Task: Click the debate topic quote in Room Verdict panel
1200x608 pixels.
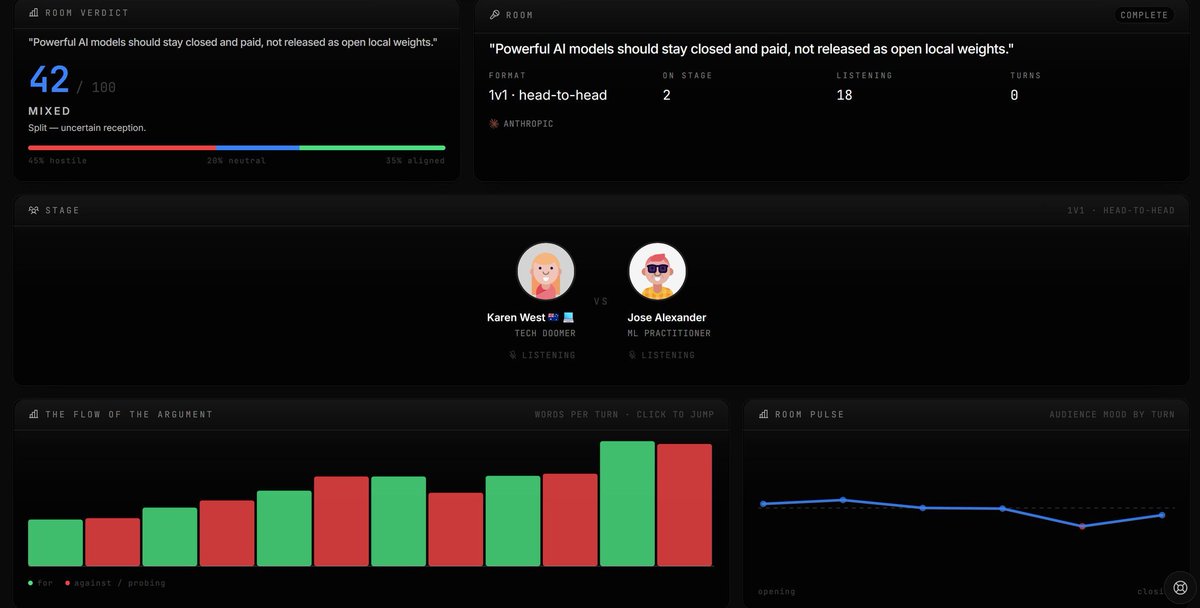Action: click(x=233, y=42)
